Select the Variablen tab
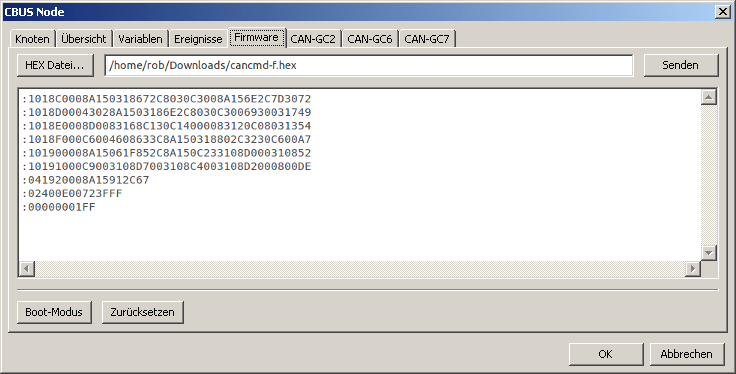 [x=140, y=38]
